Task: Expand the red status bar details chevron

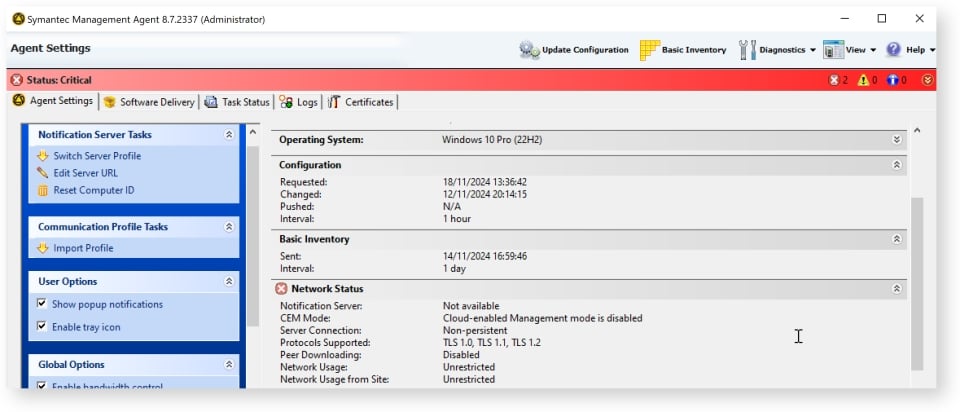Action: pyautogui.click(x=928, y=80)
